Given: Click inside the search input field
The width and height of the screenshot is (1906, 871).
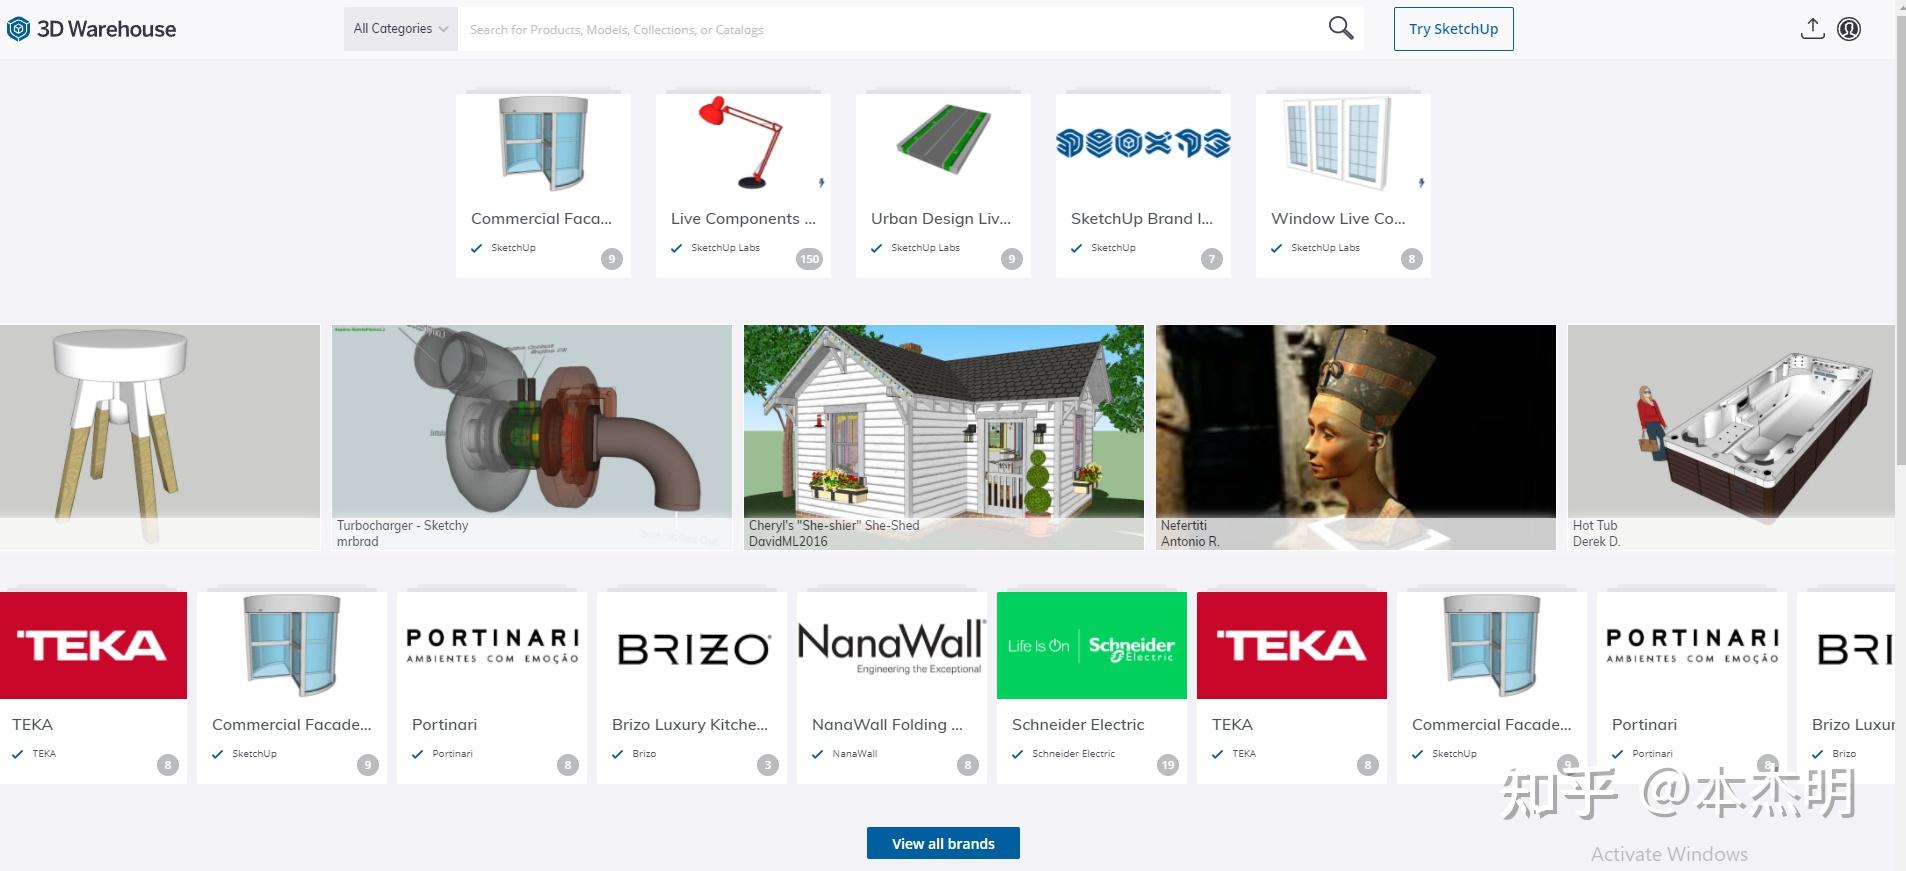Looking at the screenshot, I should point(890,29).
